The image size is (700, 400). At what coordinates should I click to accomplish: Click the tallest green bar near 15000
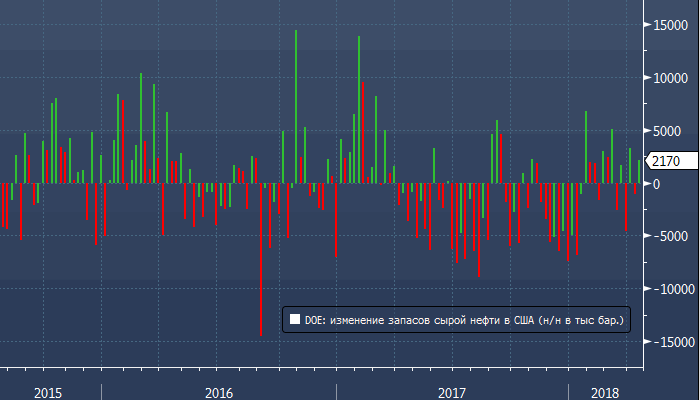pos(296,100)
